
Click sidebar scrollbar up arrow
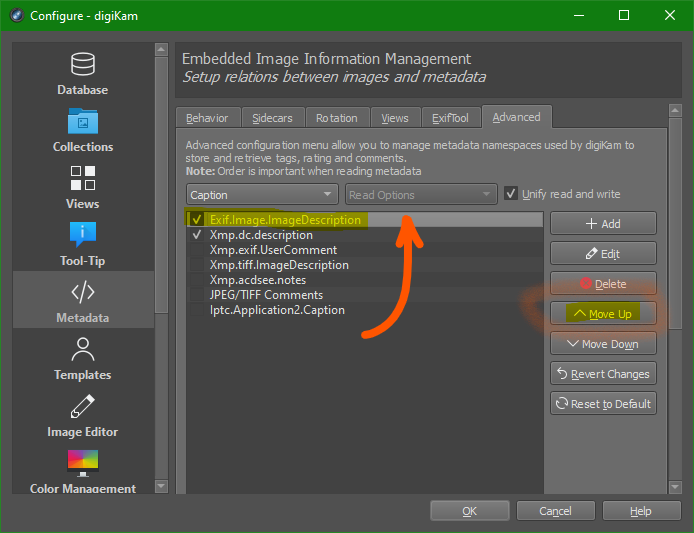click(161, 49)
